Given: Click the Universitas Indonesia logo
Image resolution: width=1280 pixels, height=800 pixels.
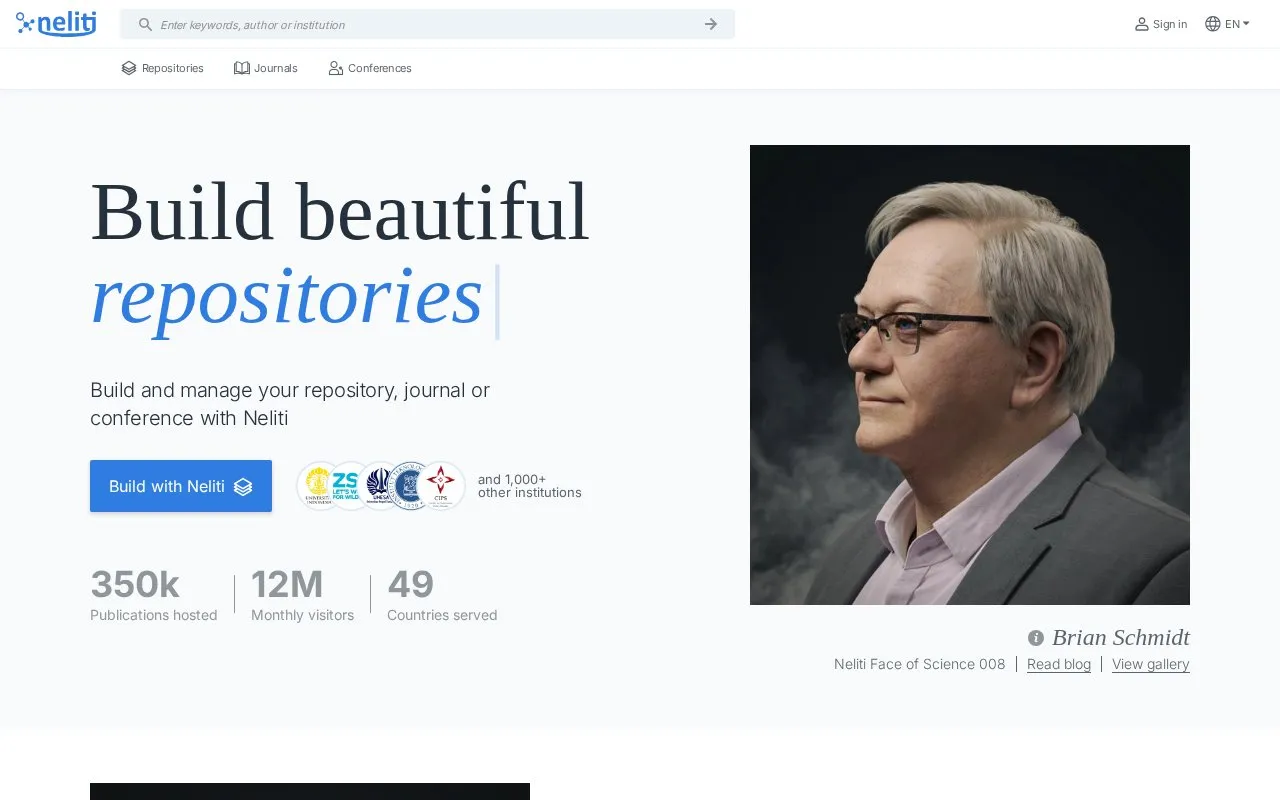Looking at the screenshot, I should coord(319,486).
